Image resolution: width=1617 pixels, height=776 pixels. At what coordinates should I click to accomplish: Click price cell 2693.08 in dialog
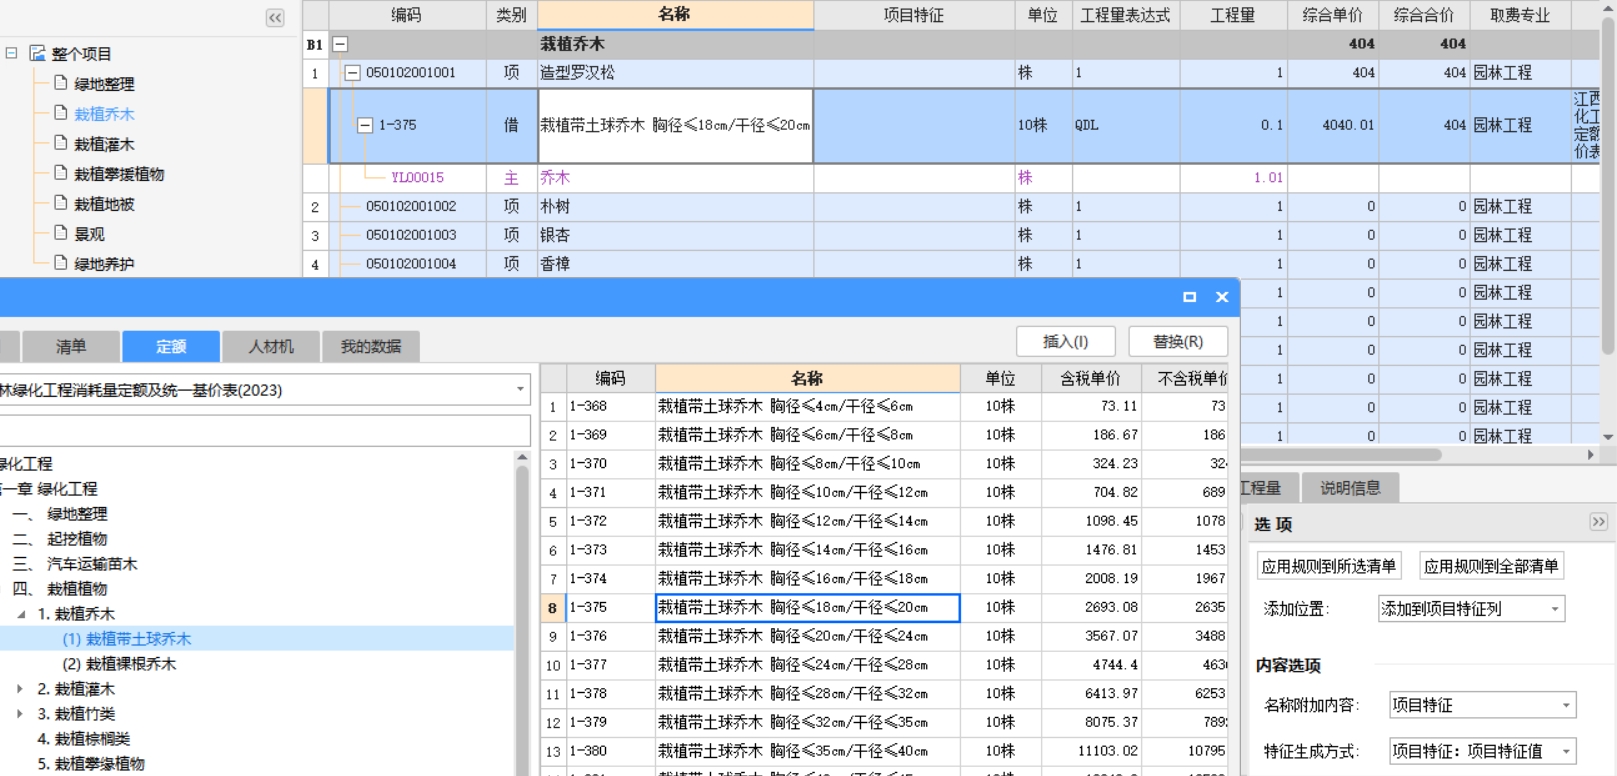pos(1091,607)
